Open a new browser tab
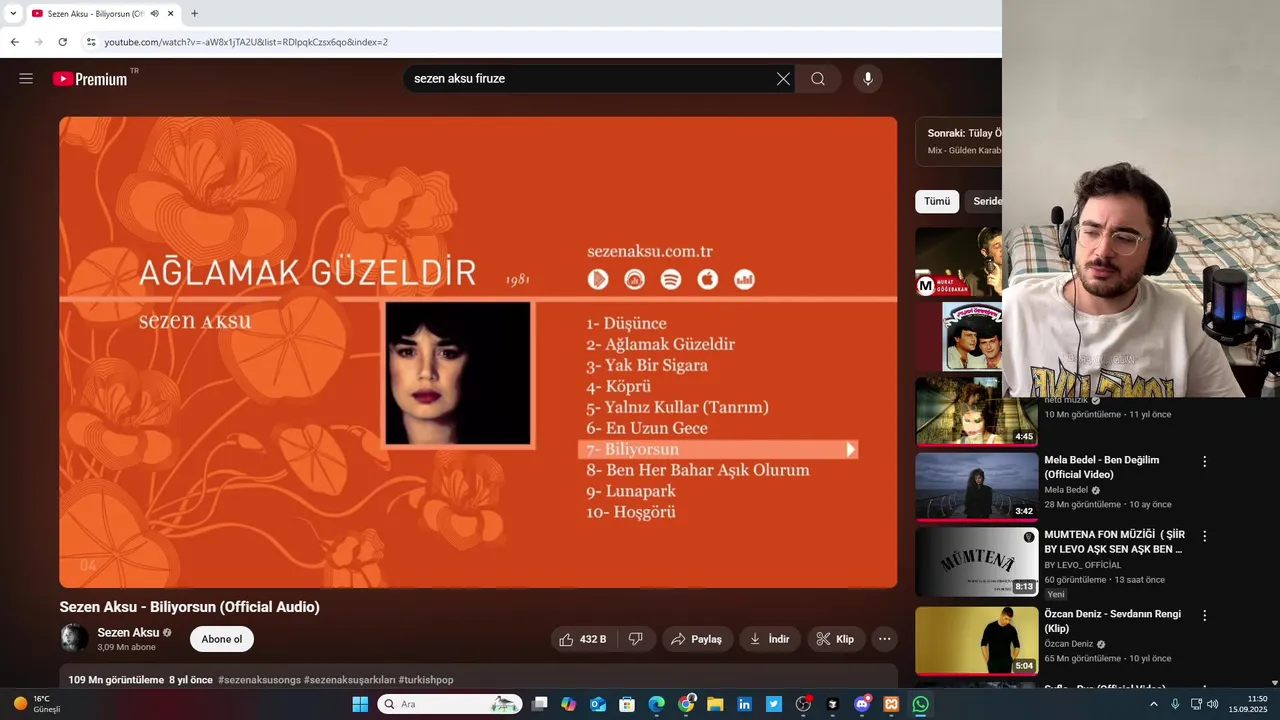Screen dimensions: 1280x720 [194, 14]
